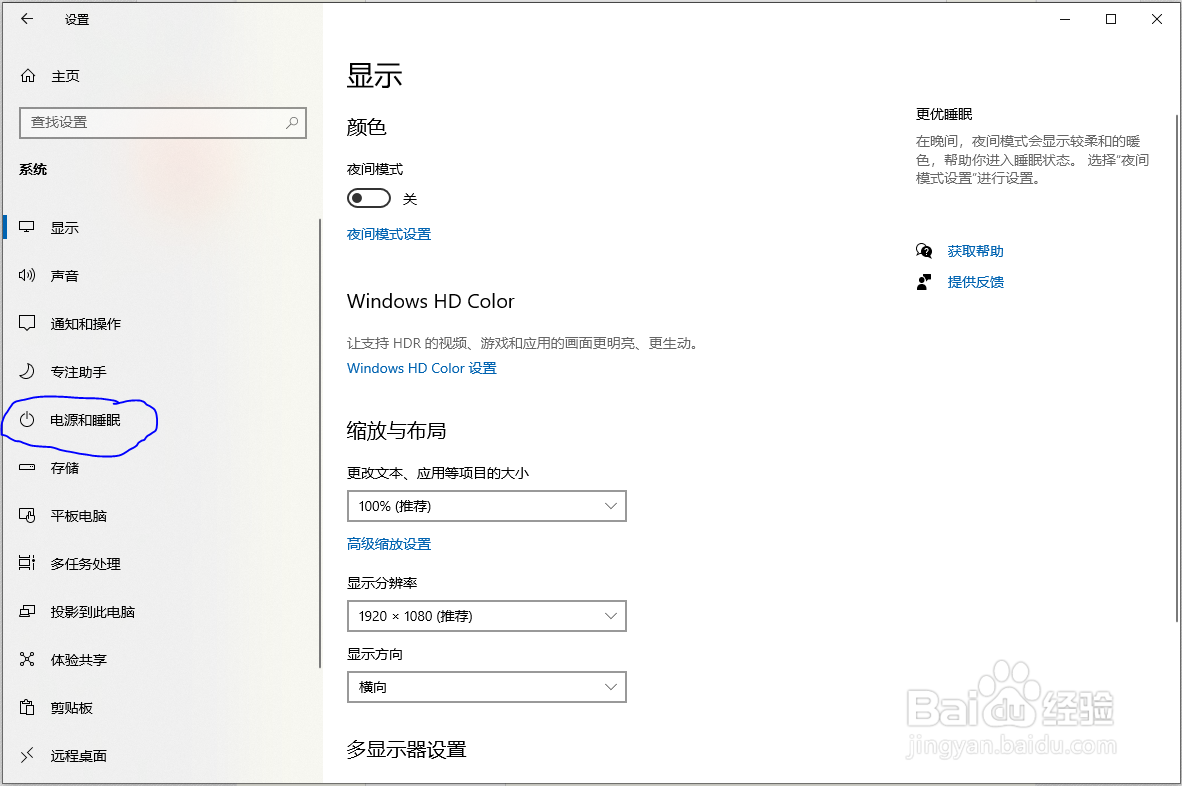Select the 声音 (Sound) sidebar icon
1182x786 pixels.
tap(66, 275)
